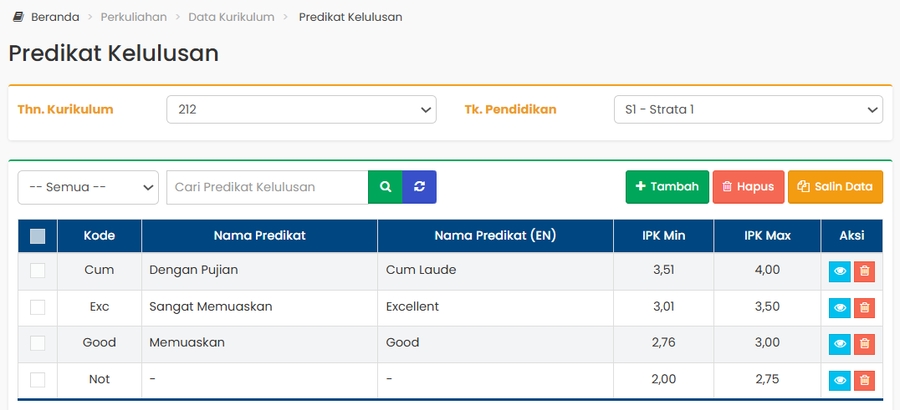Toggle the select-all header checkbox
Screen dimensions: 900x410
pyautogui.click(x=38, y=237)
